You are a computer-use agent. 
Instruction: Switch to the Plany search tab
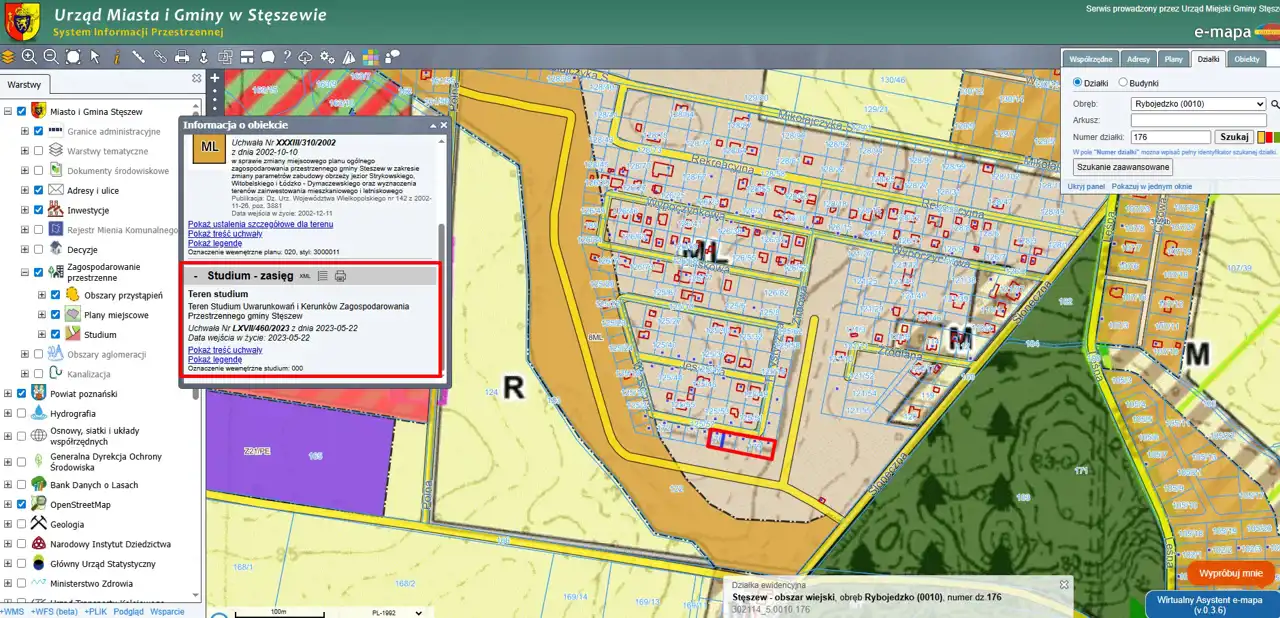click(x=1173, y=59)
